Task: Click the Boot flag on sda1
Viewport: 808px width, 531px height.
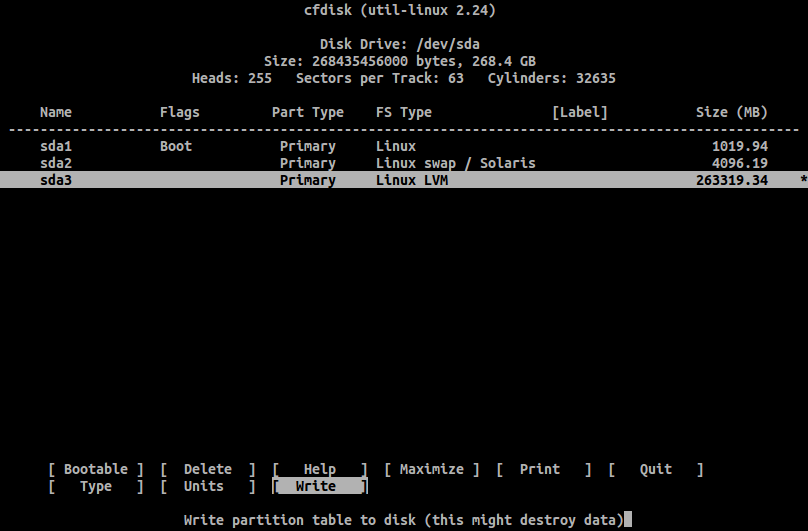Action: pyautogui.click(x=176, y=146)
